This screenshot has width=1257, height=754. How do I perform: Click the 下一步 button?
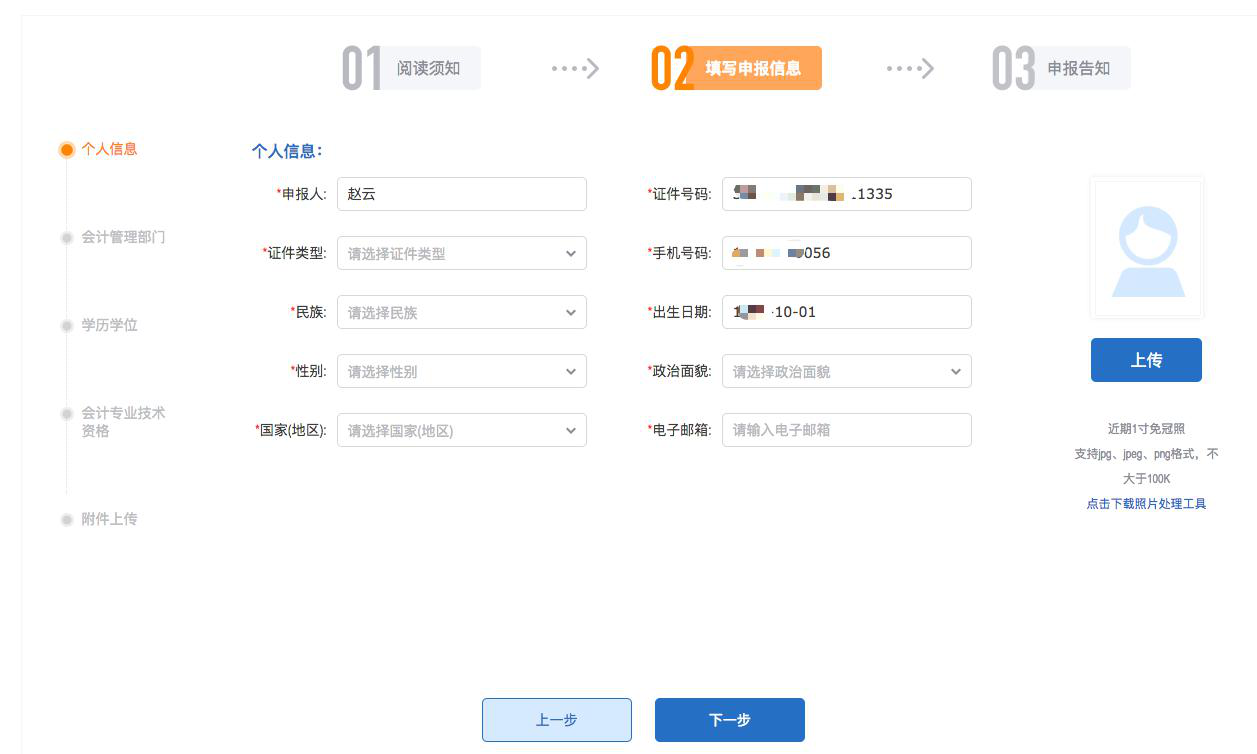(x=729, y=720)
